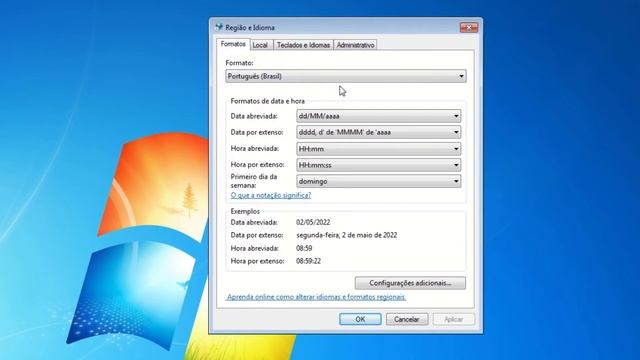Viewport: 640px width, 360px height.
Task: Expand the Data abreviada format dropdown
Action: 379,116
